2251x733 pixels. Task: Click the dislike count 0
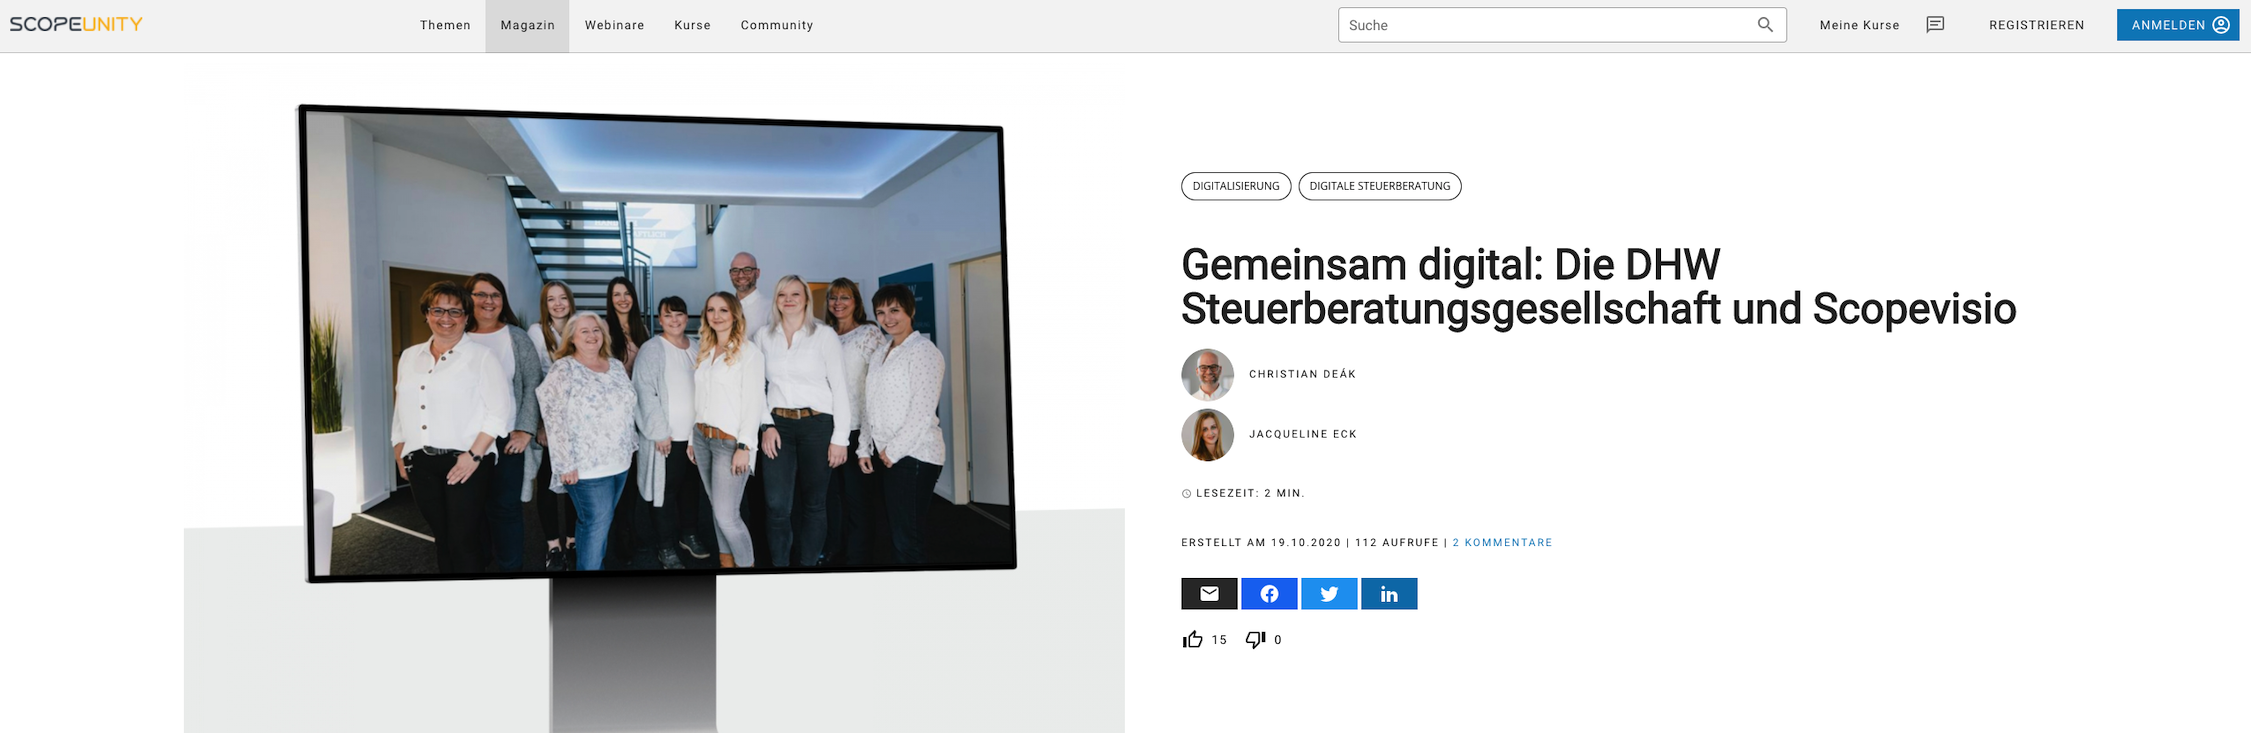[1278, 640]
